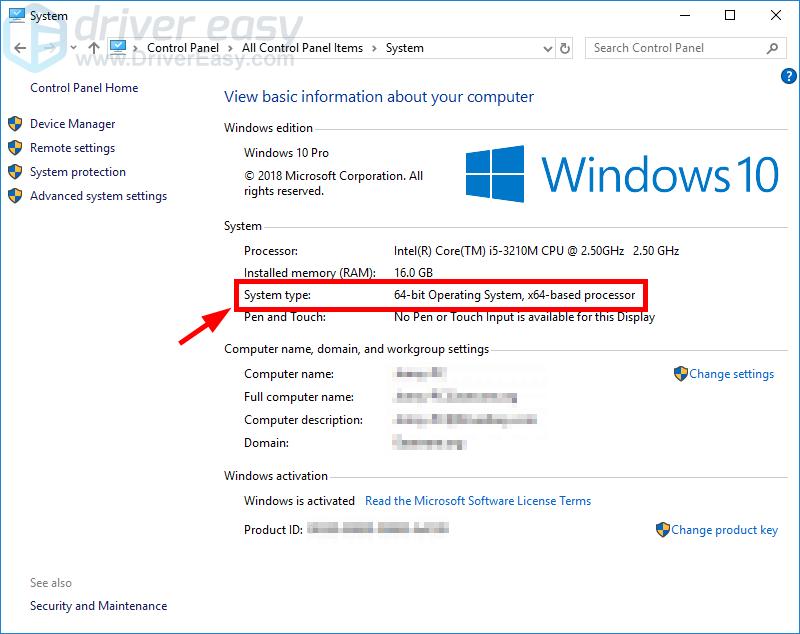This screenshot has height=634, width=800.
Task: Open Remote settings
Action: (72, 148)
